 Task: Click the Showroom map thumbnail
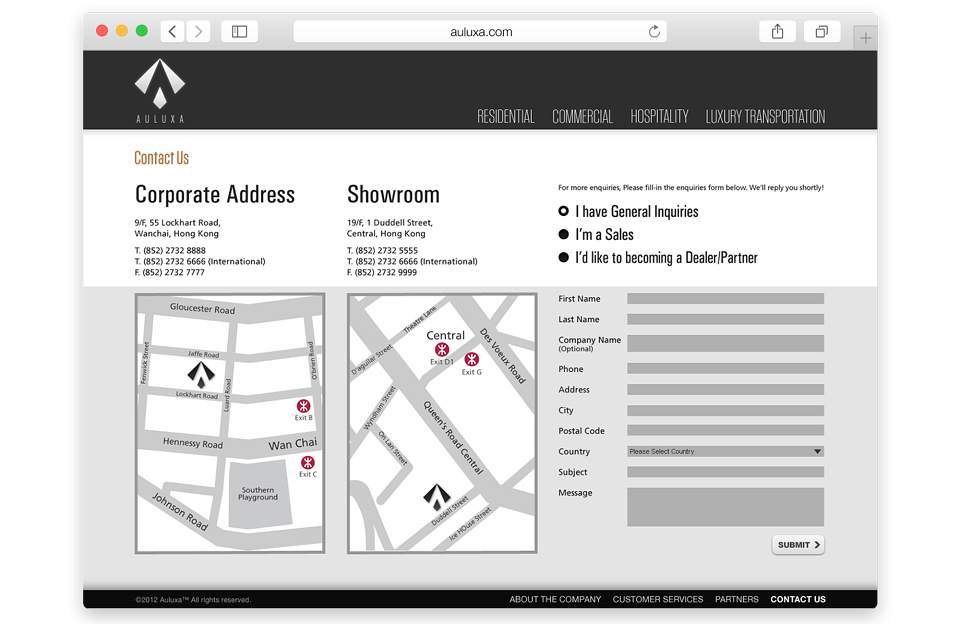(442, 423)
